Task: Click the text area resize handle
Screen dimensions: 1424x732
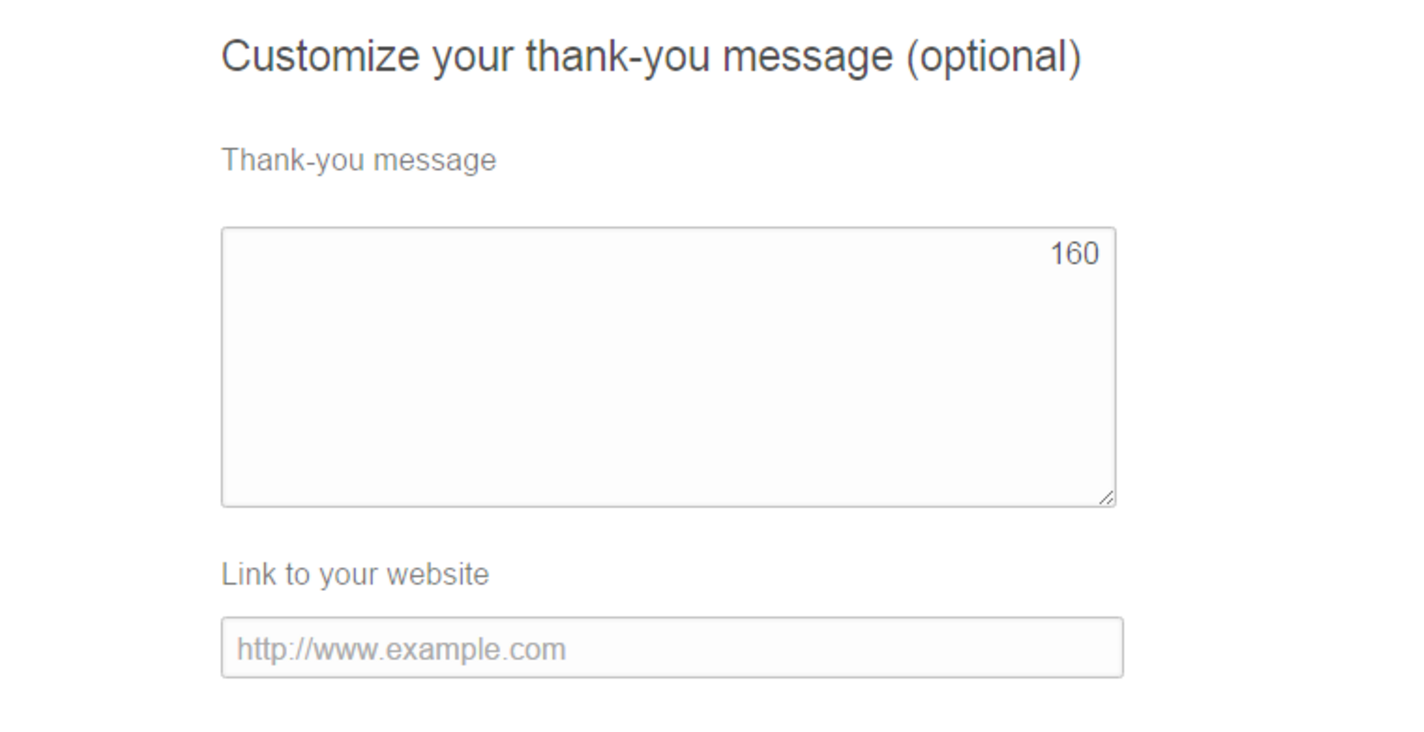Action: [x=1106, y=497]
